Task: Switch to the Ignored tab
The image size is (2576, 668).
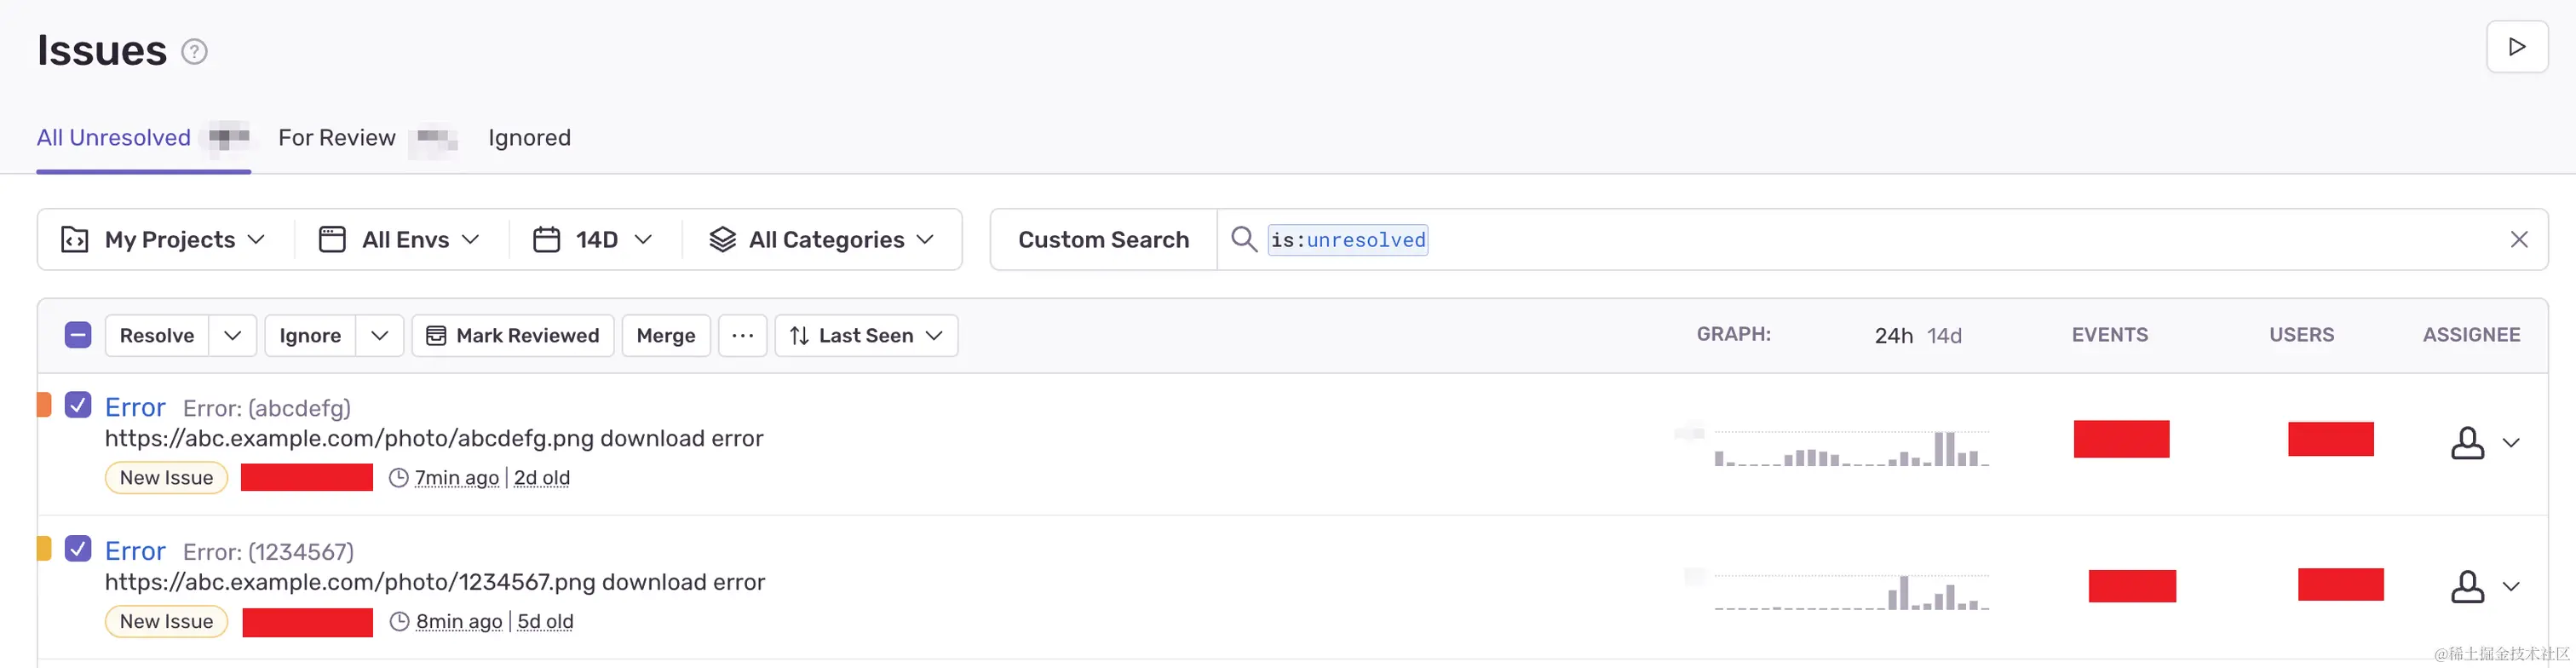Action: [529, 138]
